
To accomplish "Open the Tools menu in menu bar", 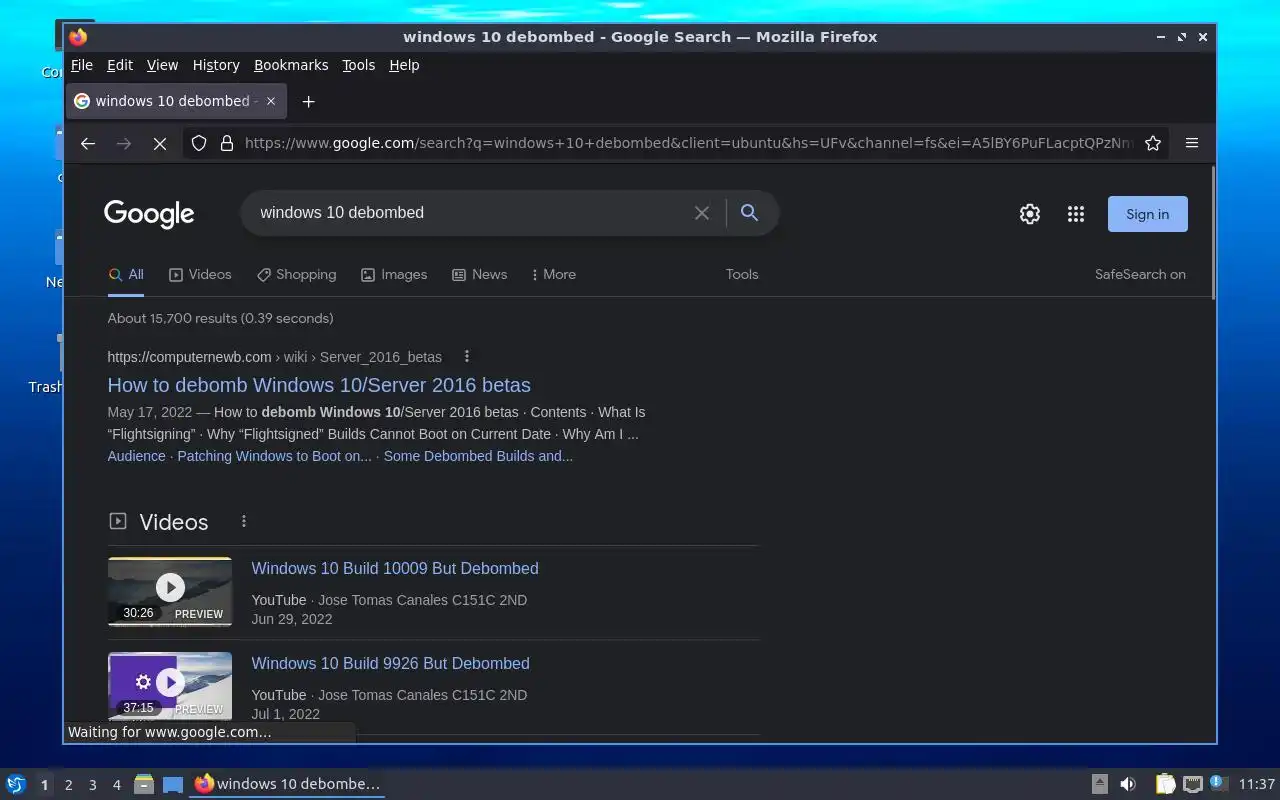I will (358, 65).
